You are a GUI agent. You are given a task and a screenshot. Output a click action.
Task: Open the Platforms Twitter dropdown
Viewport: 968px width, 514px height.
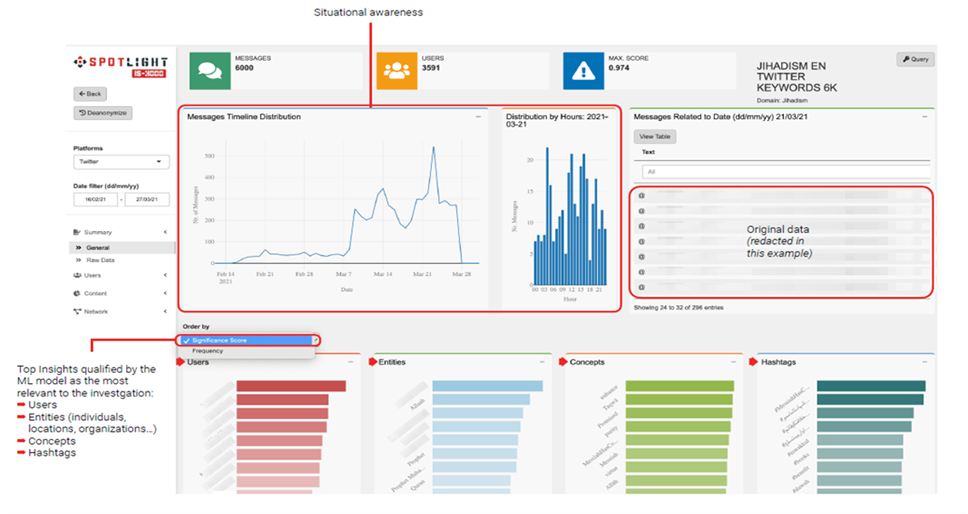tap(121, 162)
